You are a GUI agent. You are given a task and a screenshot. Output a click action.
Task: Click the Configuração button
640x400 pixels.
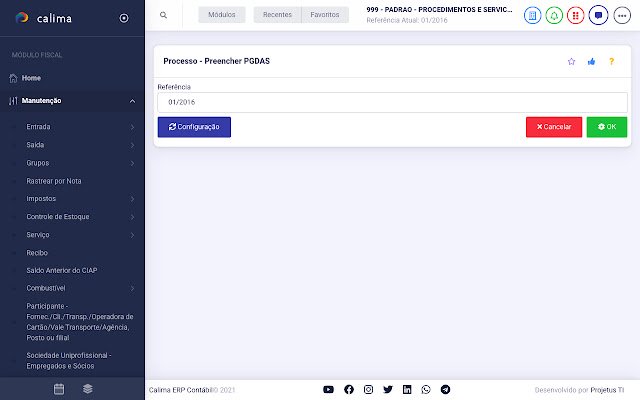194,127
